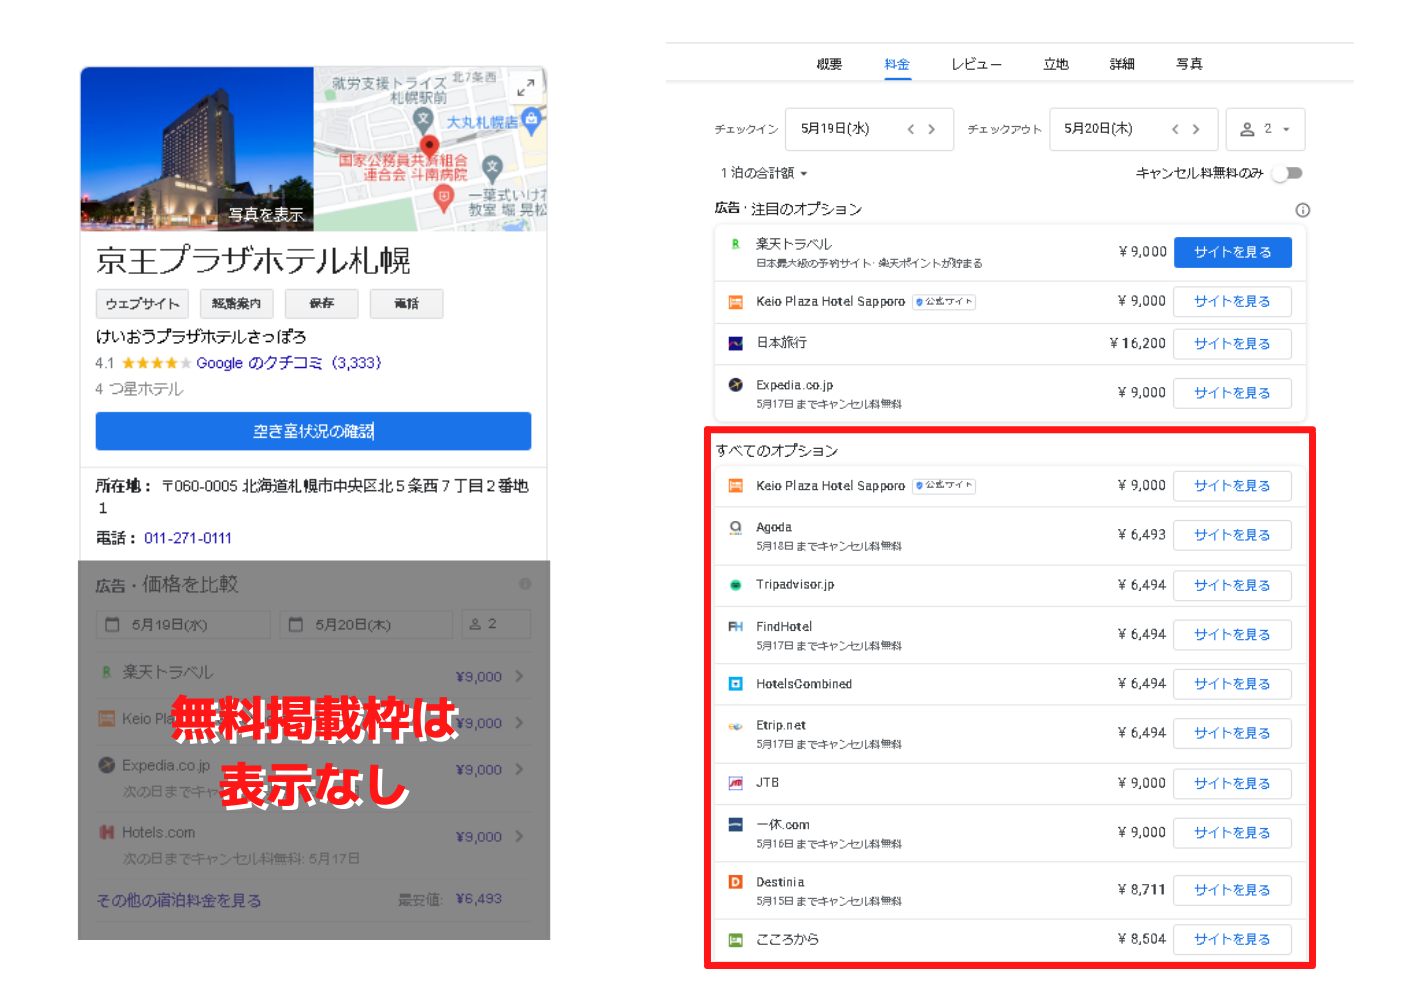Click サイトを見る for Destinia

[x=1232, y=890]
